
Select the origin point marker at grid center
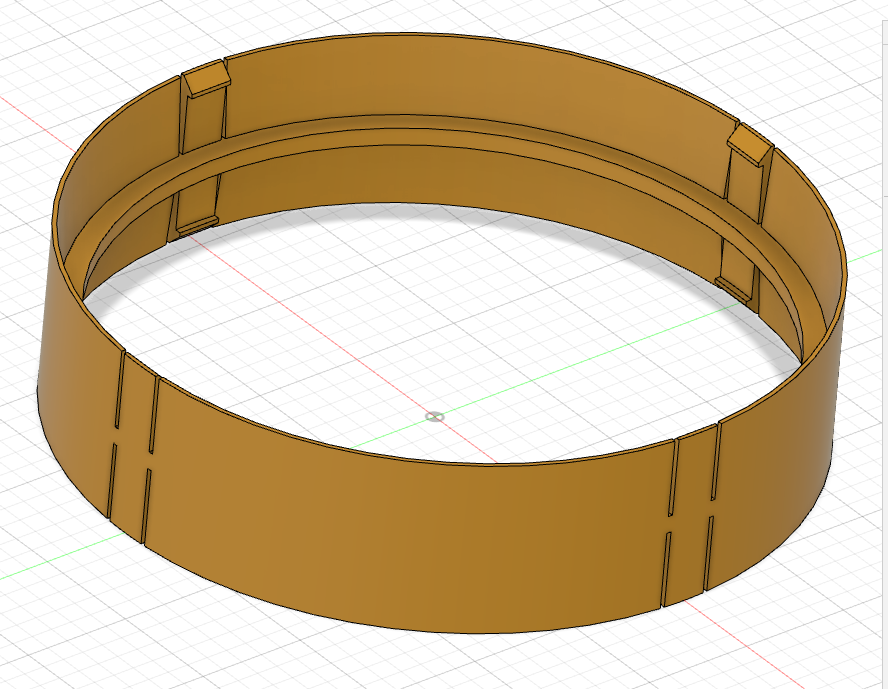(x=434, y=417)
